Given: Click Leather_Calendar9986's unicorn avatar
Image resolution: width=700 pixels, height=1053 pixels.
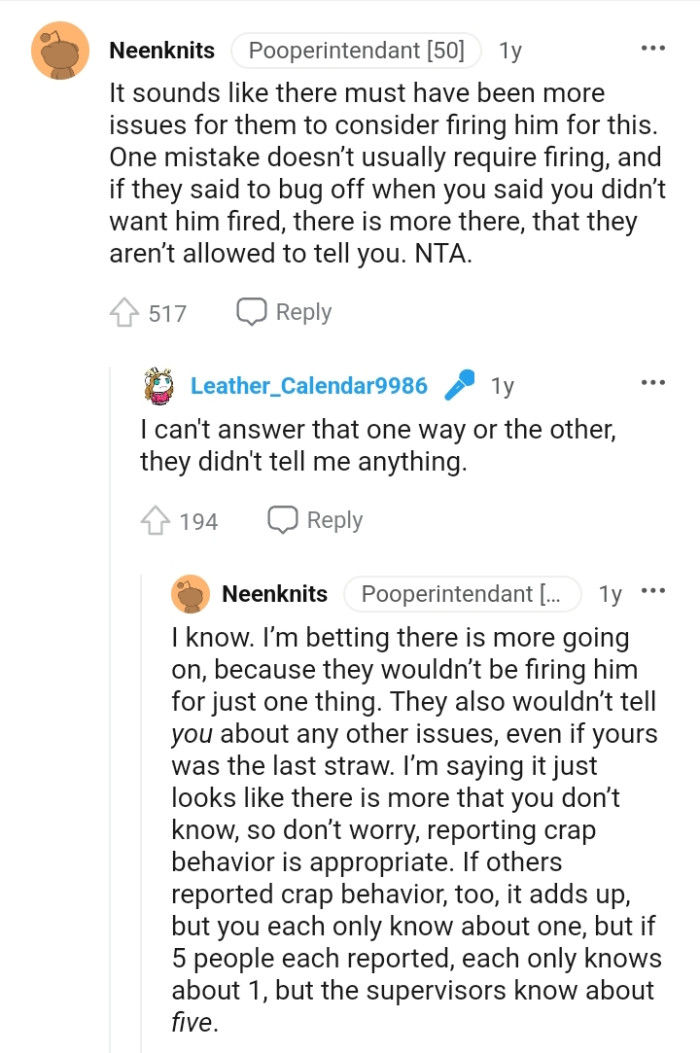Looking at the screenshot, I should click(156, 384).
